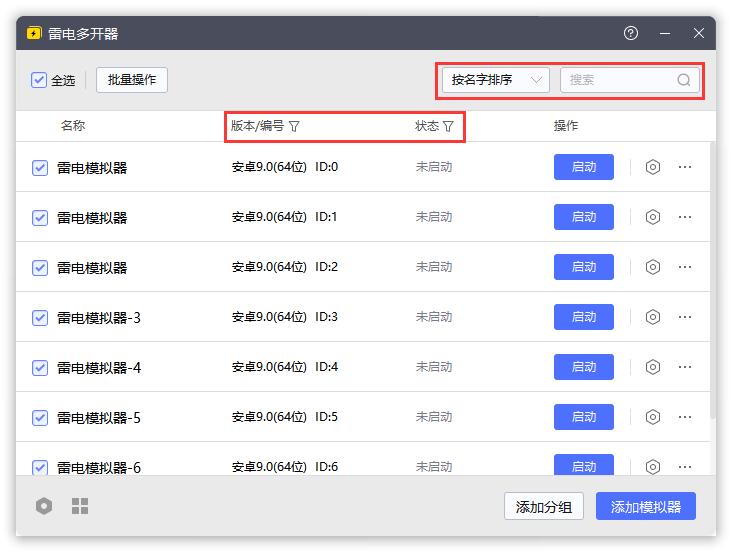Image resolution: width=736 pixels, height=556 pixels.
Task: Click 安卓9.0(64位) ID:0 version text
Action: [x=284, y=167]
